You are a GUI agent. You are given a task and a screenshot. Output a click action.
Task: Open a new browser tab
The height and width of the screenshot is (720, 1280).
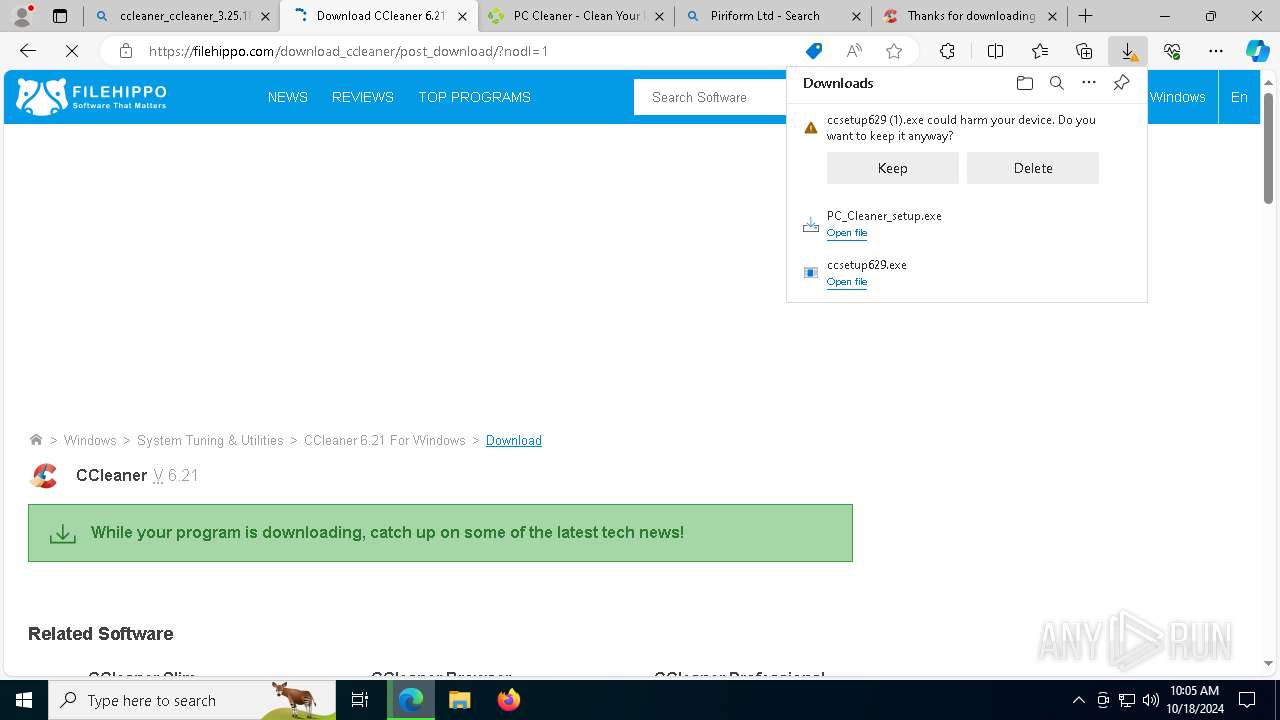point(1086,16)
